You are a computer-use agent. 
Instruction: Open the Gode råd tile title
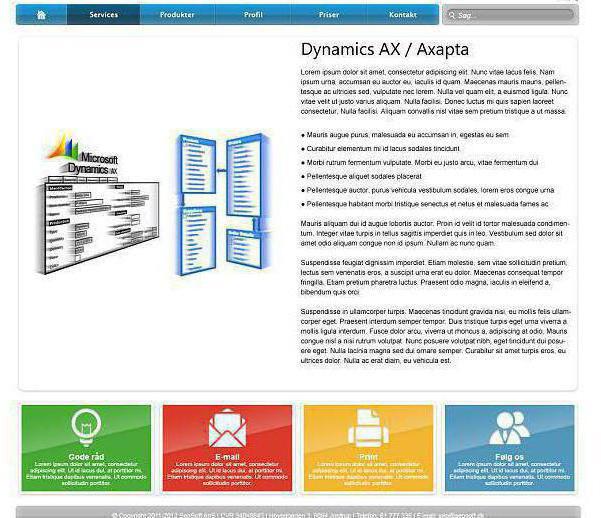click(86, 457)
